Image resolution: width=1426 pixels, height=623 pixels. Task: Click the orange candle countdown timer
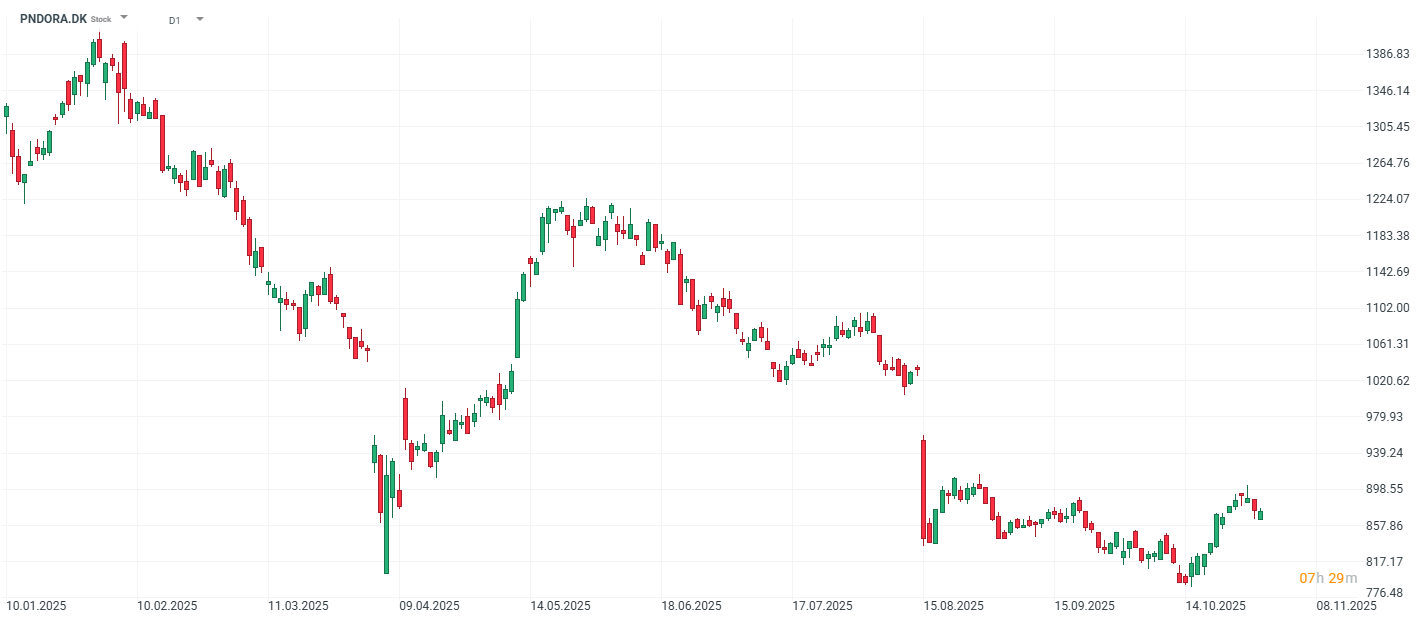(1328, 578)
